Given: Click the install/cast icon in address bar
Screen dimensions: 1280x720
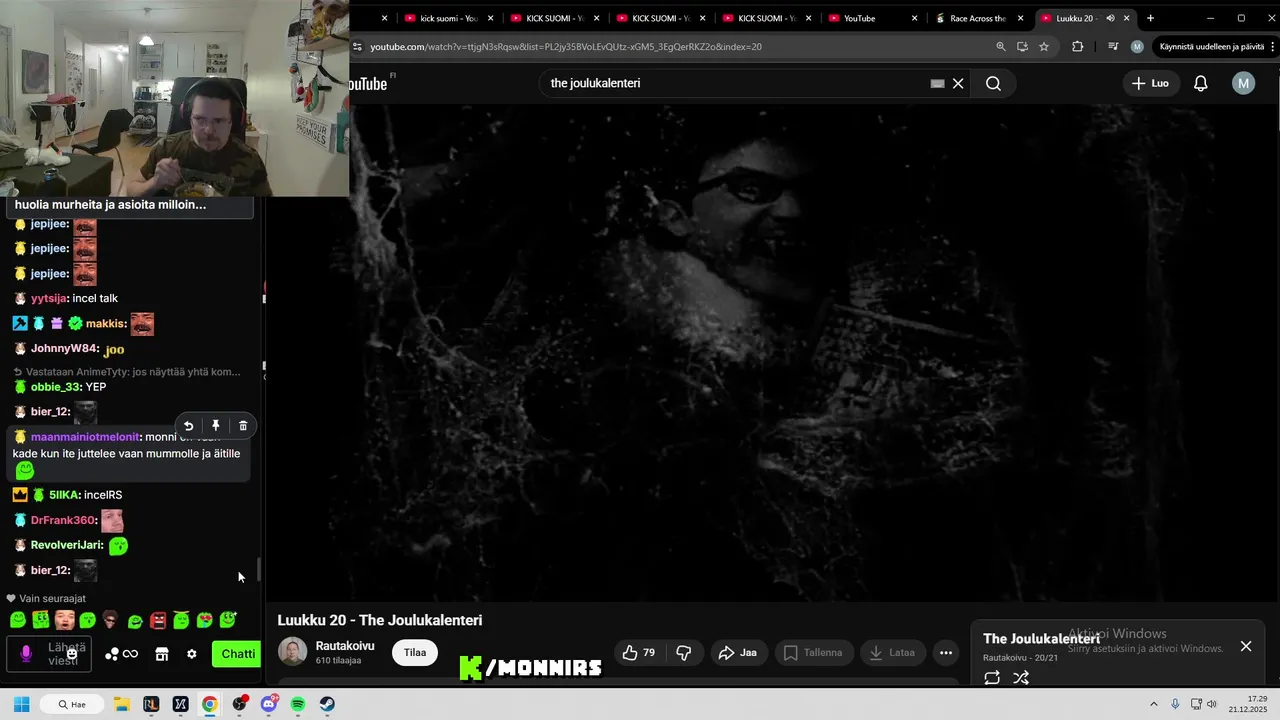Looking at the screenshot, I should point(1022,46).
